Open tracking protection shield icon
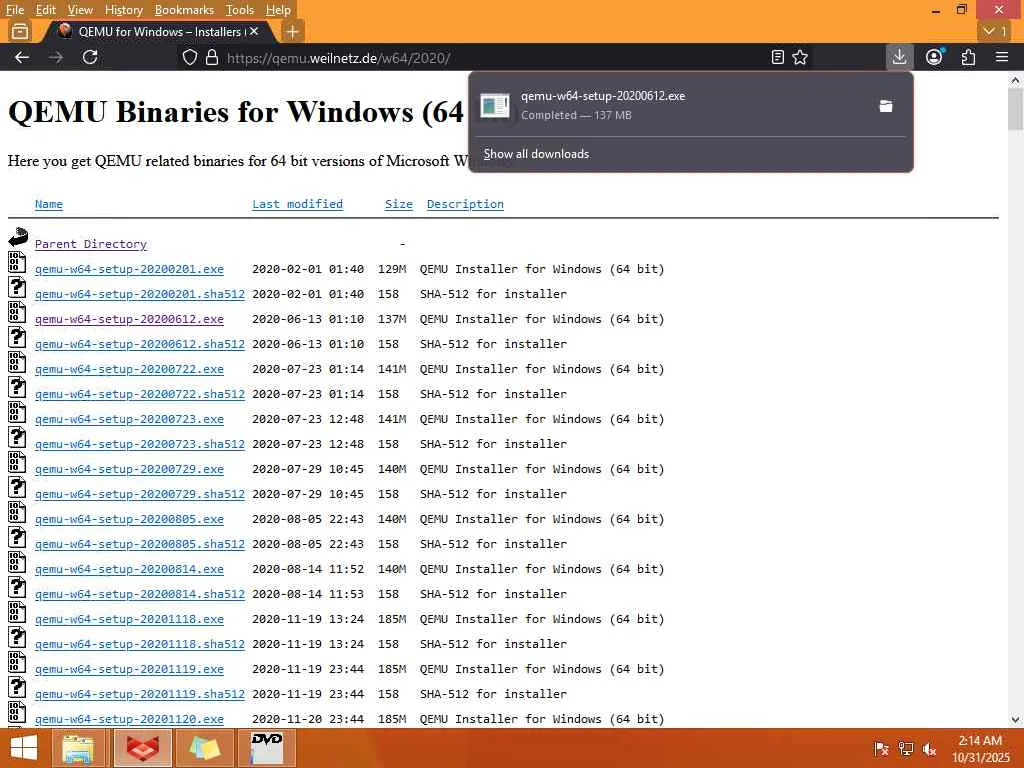The width and height of the screenshot is (1024, 768). (x=189, y=57)
